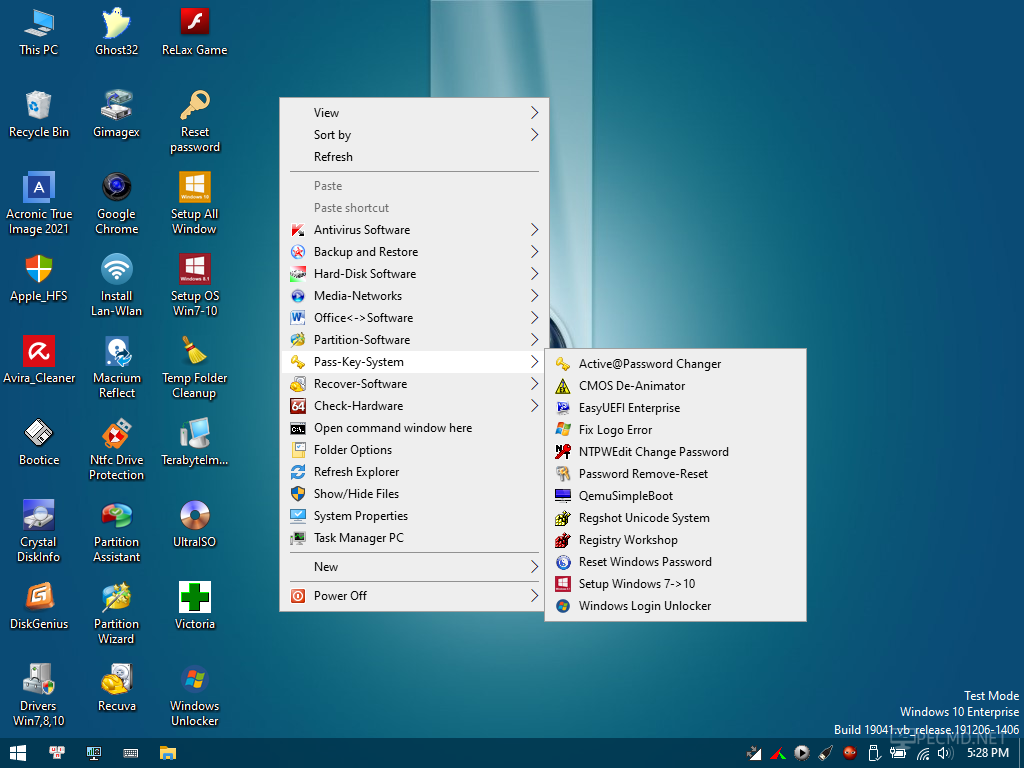Image resolution: width=1024 pixels, height=768 pixels.
Task: Select Open command window here
Action: (414, 428)
